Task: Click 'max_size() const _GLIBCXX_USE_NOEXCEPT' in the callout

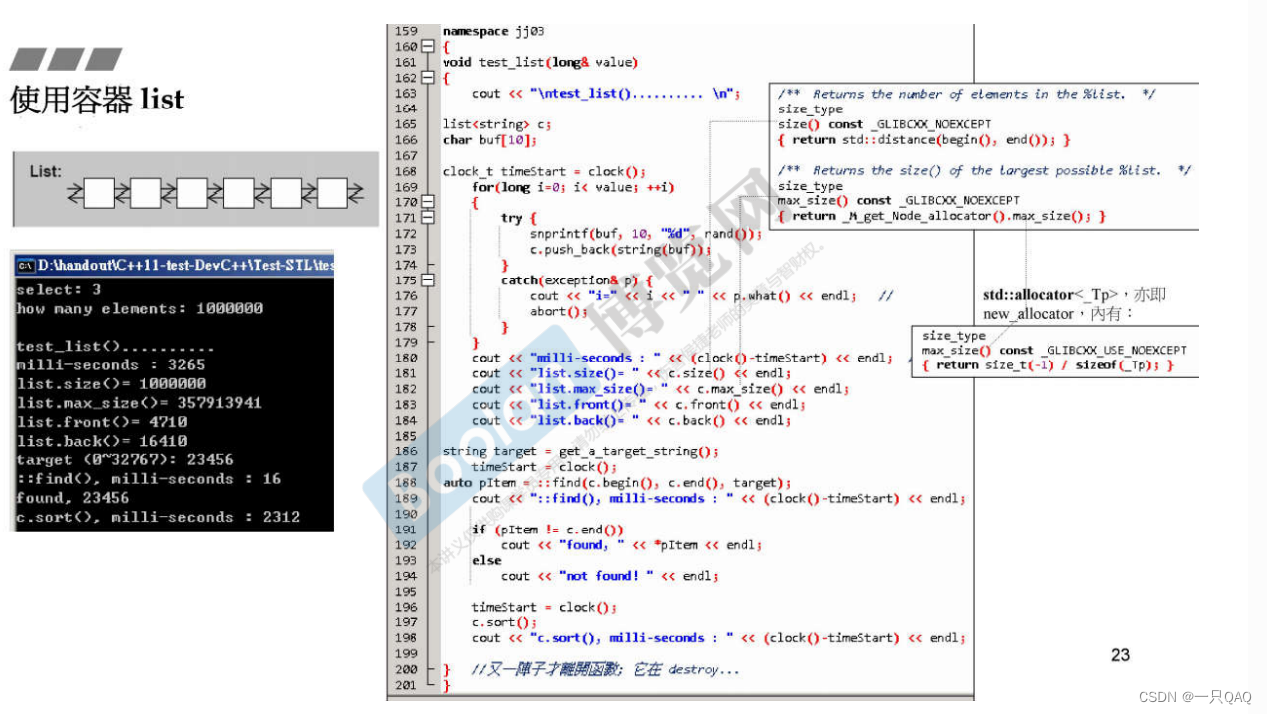Action: [x=1054, y=350]
